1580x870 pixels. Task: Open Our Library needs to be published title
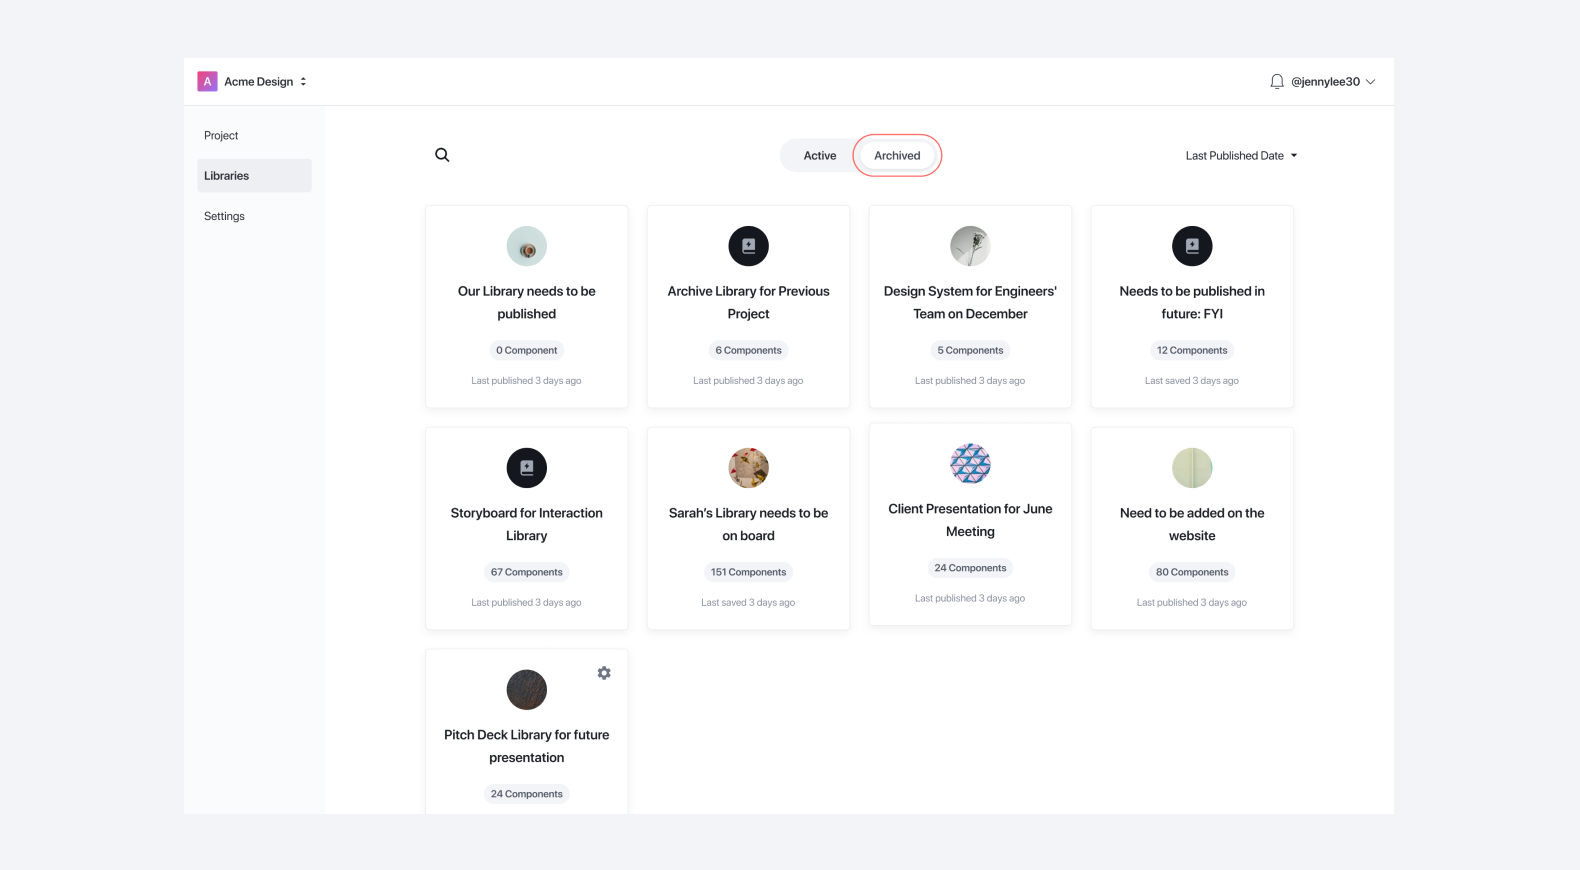pos(527,303)
